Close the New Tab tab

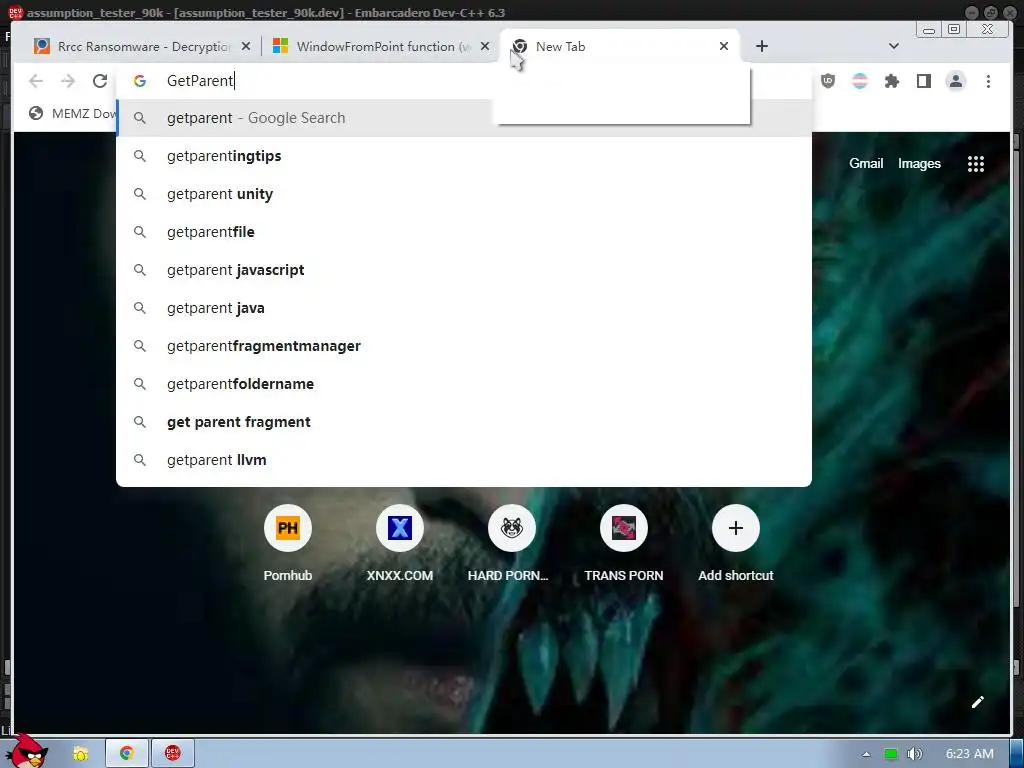click(x=724, y=46)
